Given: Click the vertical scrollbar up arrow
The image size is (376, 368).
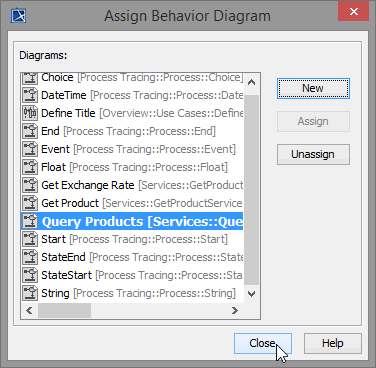Looking at the screenshot, I should coord(252,82).
